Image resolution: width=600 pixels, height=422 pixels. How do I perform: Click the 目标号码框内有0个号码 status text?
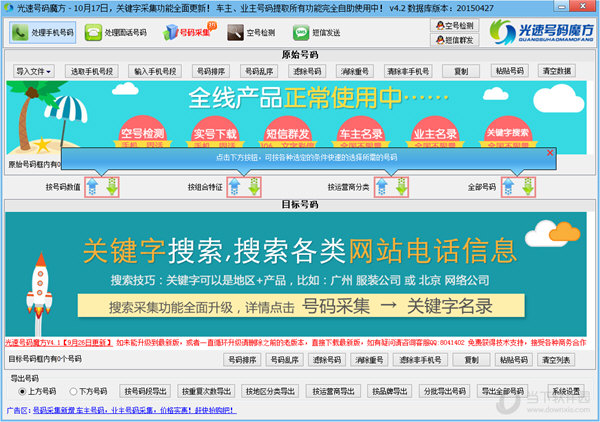45,359
